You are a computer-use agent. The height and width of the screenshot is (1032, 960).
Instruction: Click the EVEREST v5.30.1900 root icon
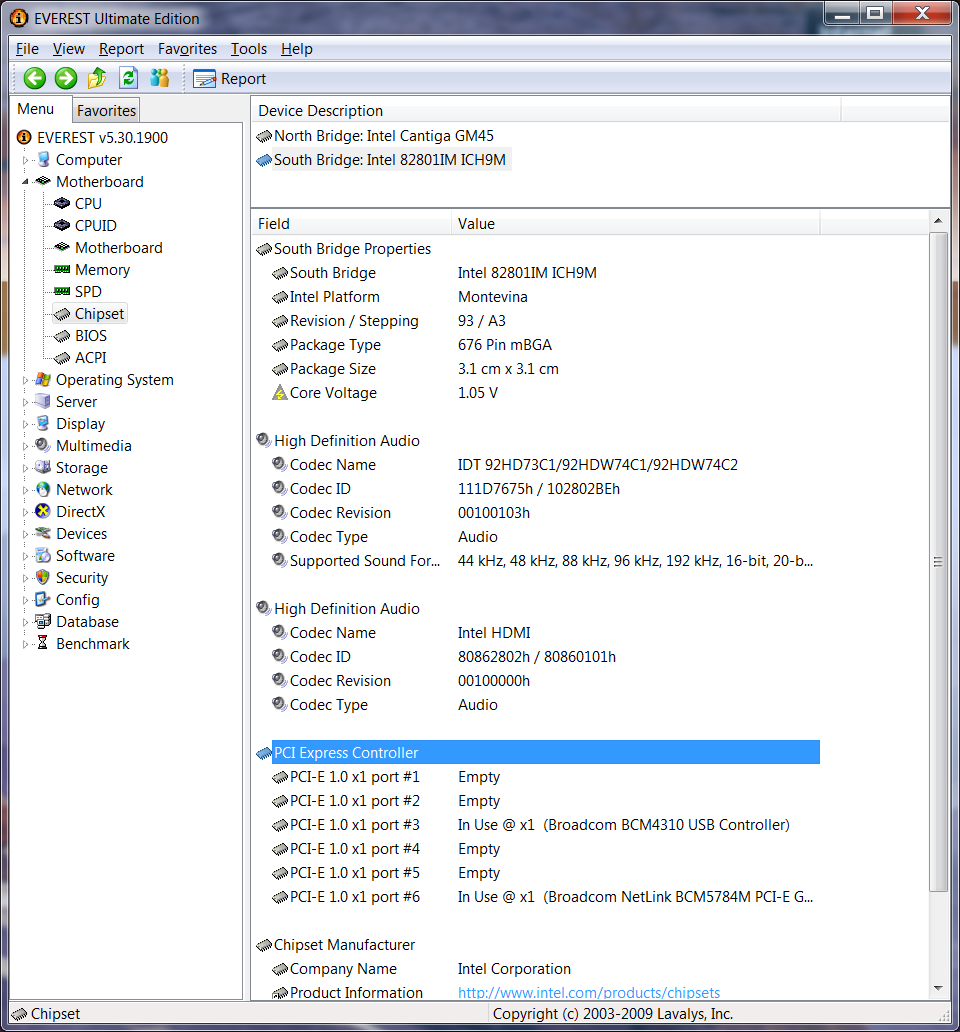[x=24, y=137]
